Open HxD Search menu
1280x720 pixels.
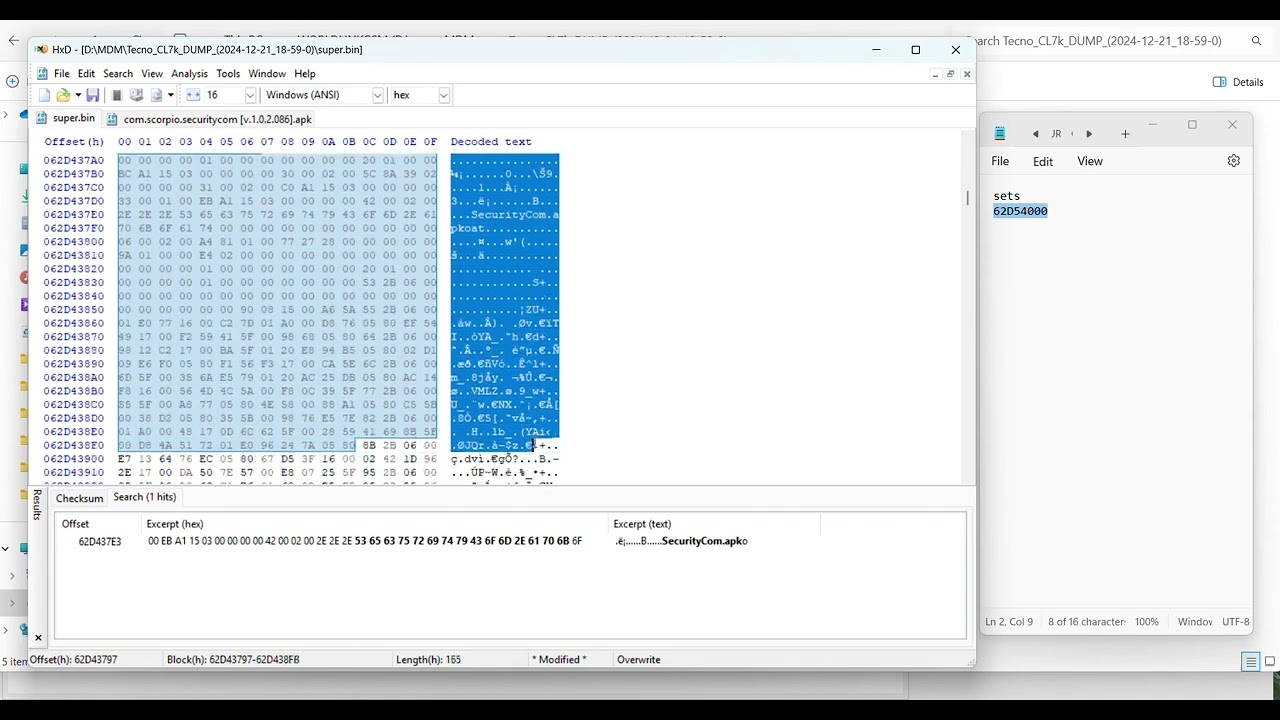[118, 74]
